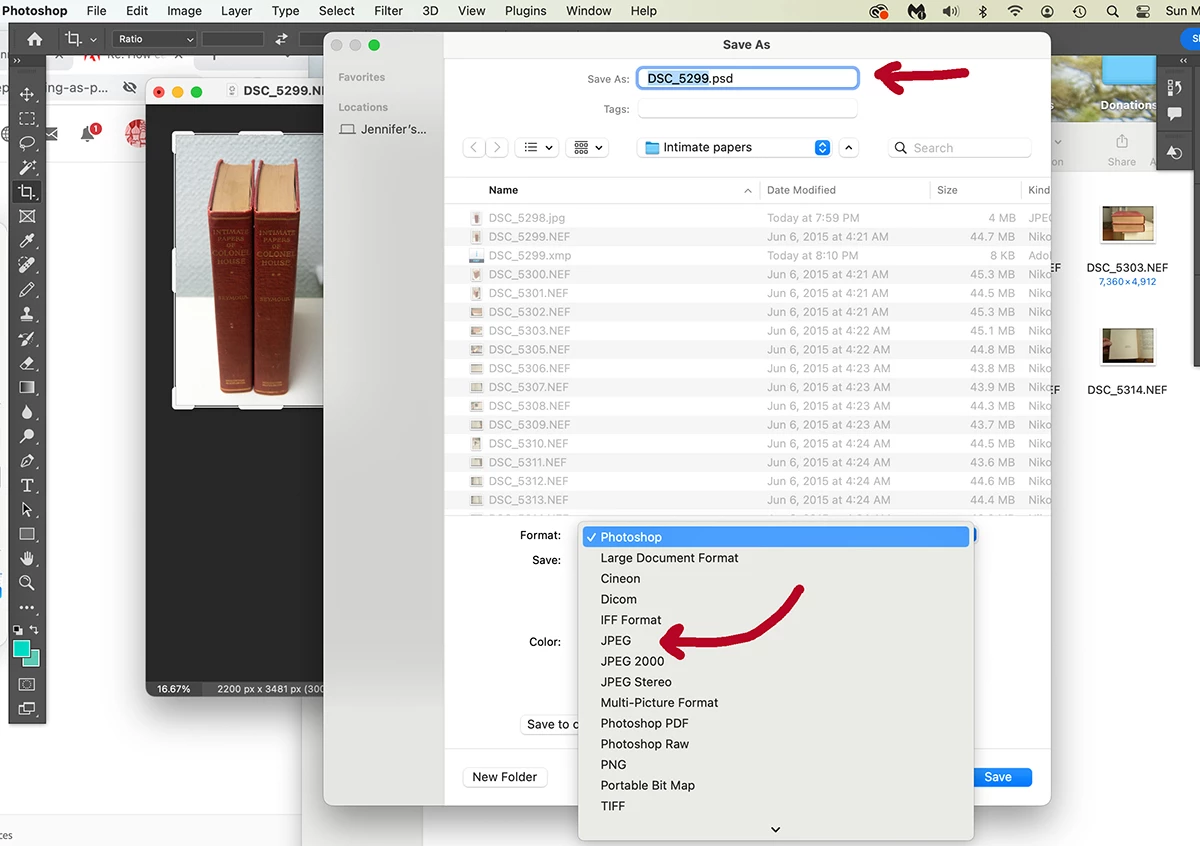1200x846 pixels.
Task: Go back in Save dialog navigation
Action: [474, 147]
